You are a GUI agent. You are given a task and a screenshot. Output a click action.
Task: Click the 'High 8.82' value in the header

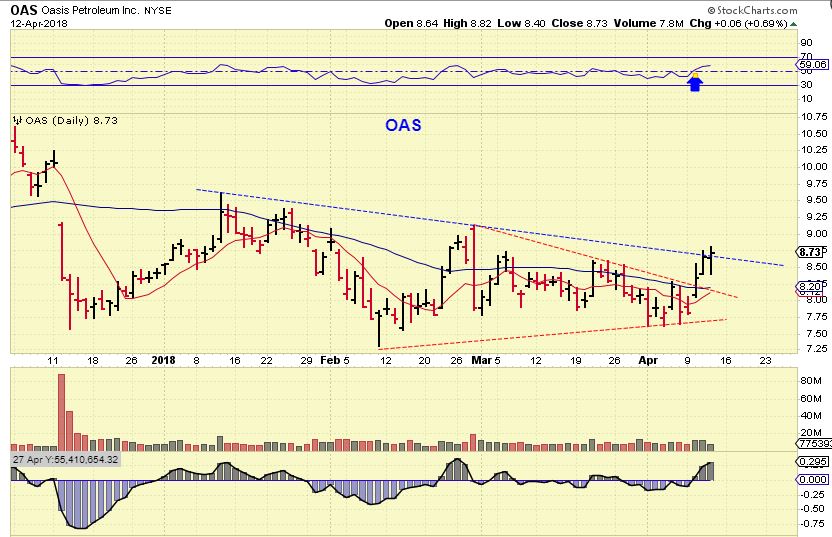click(x=467, y=23)
